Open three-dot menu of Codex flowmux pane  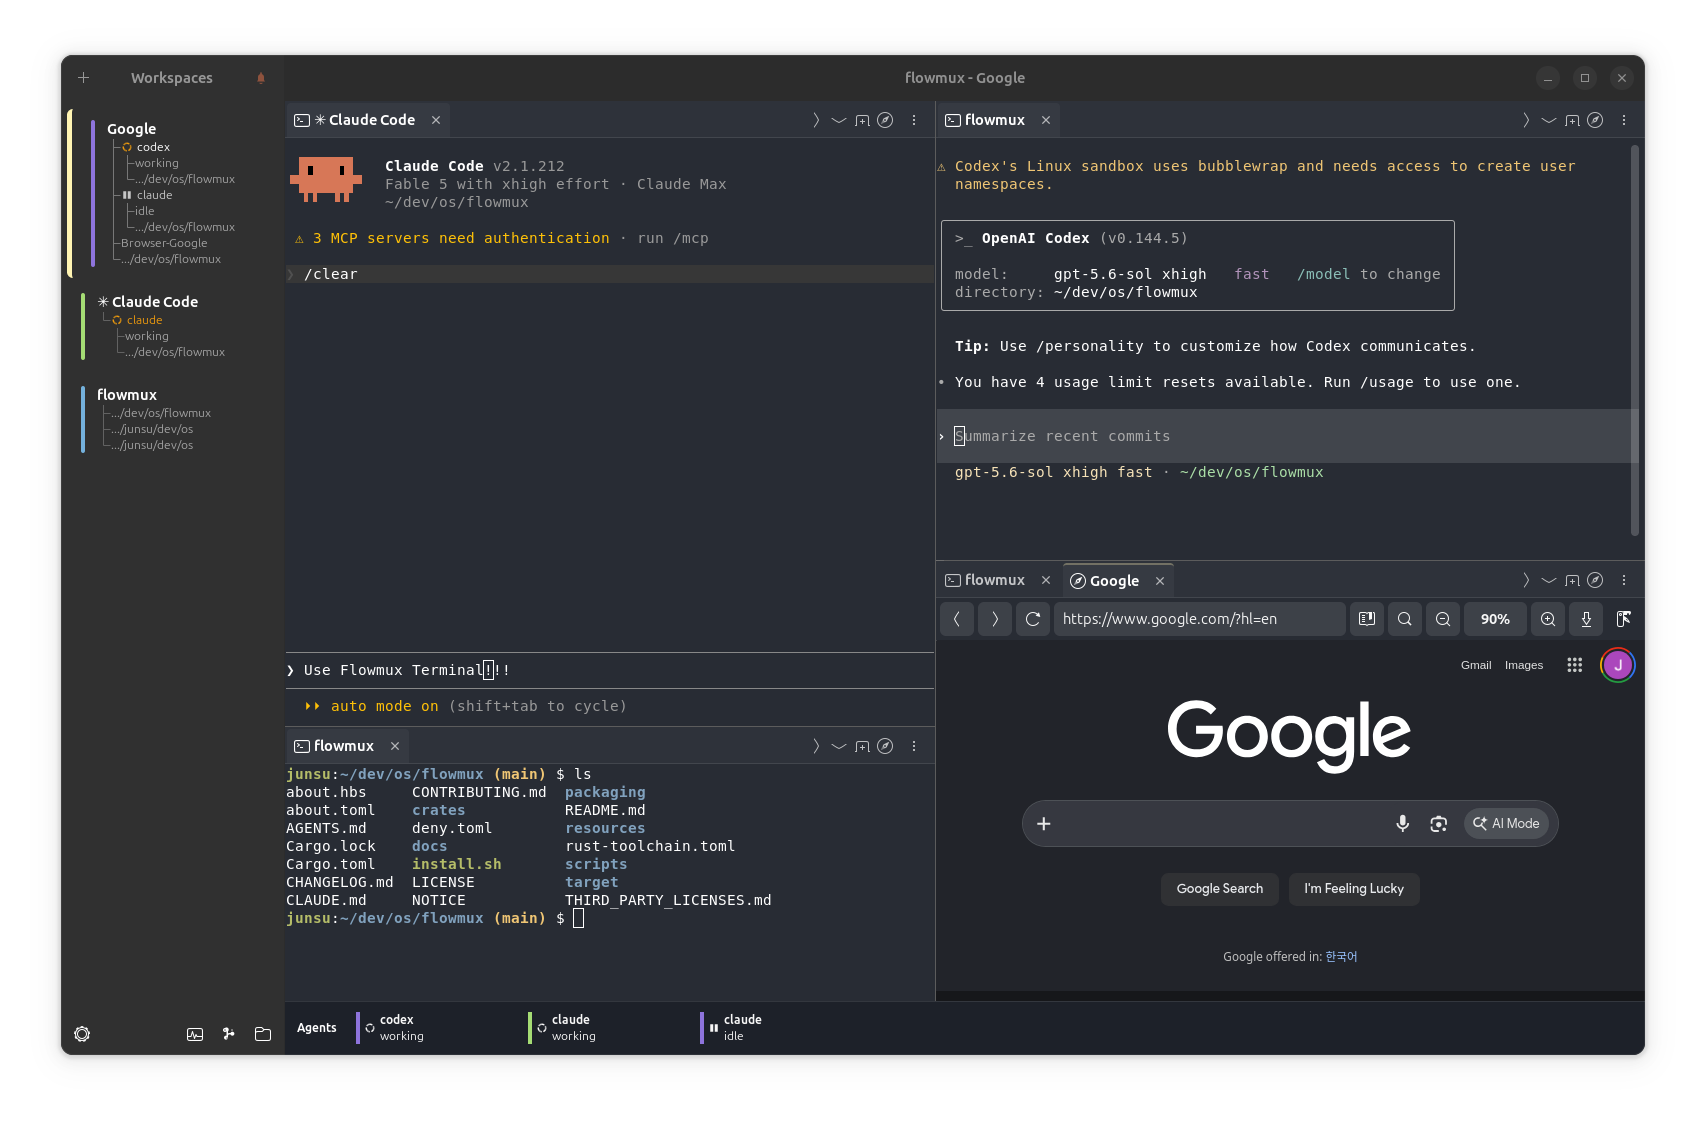pyautogui.click(x=1624, y=120)
